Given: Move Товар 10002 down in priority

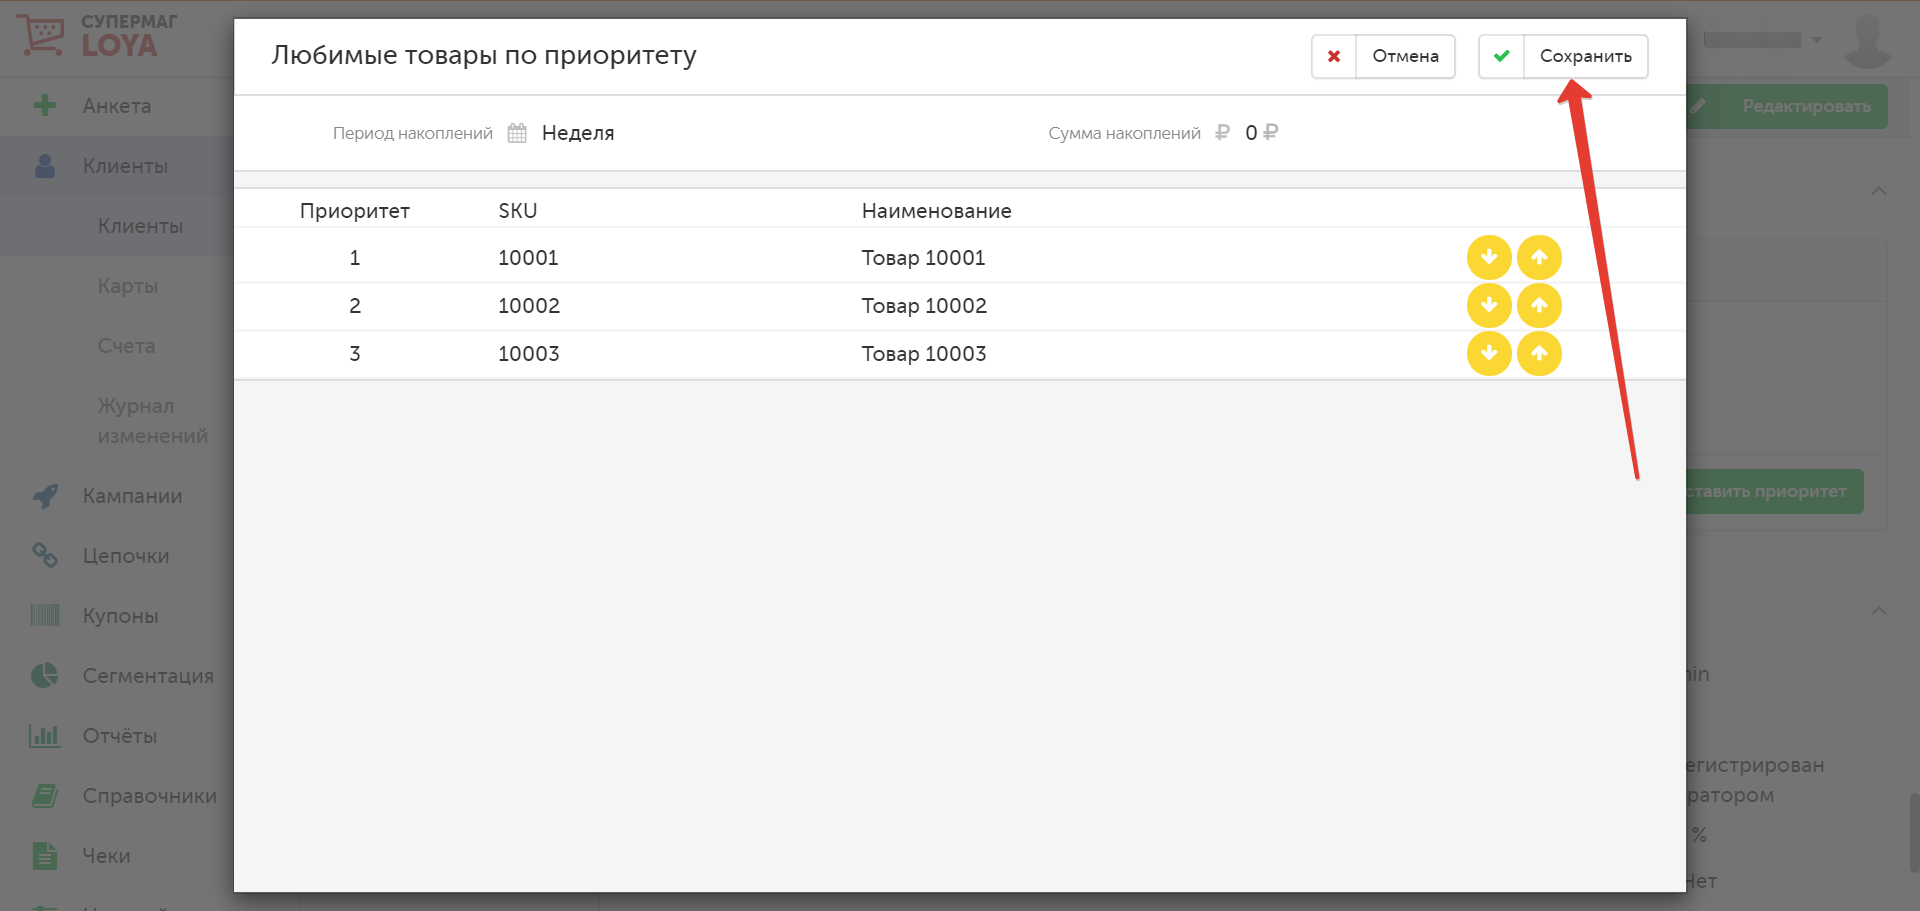Looking at the screenshot, I should pos(1489,306).
